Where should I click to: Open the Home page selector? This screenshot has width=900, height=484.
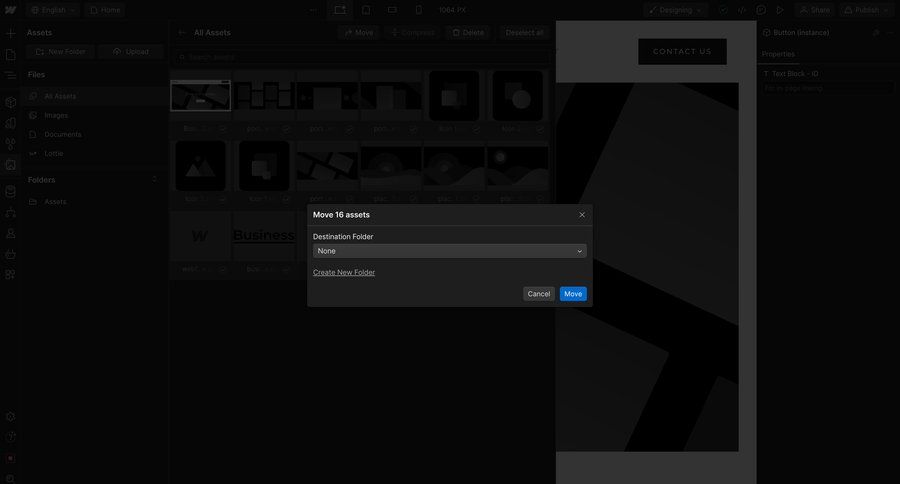coord(105,10)
